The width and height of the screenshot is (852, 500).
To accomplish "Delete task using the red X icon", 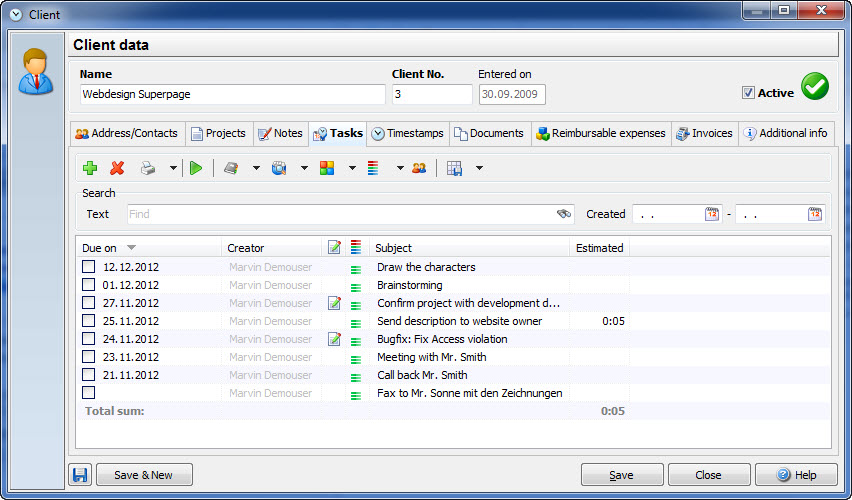I will tap(117, 168).
